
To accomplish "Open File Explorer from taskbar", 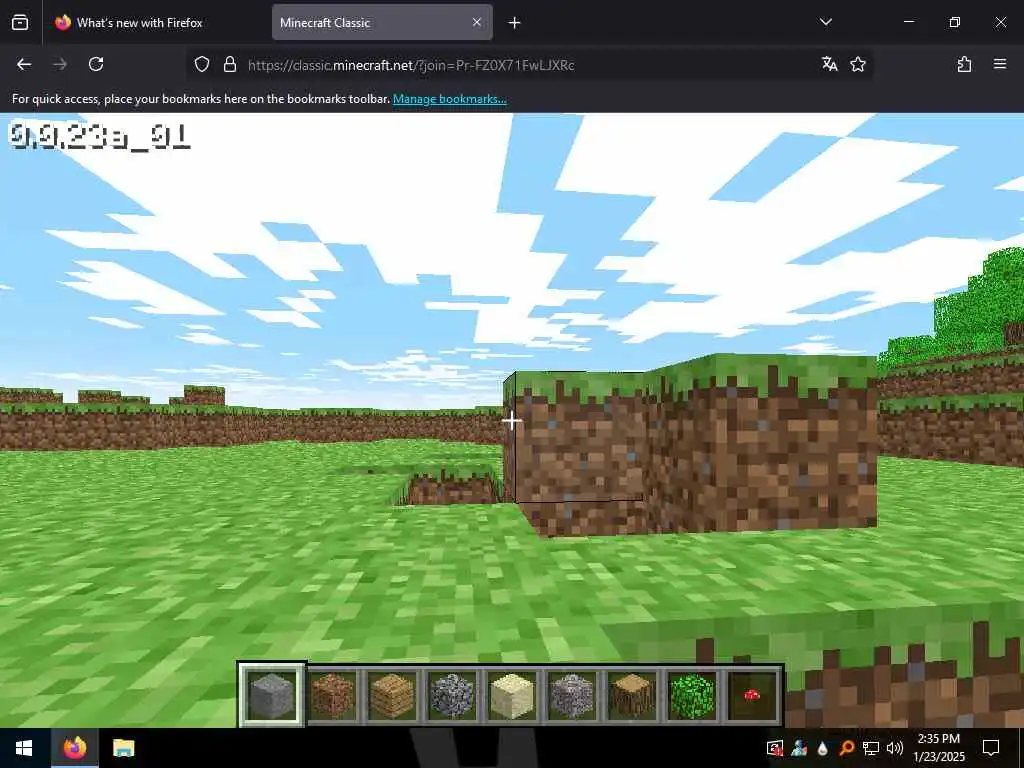I will (x=123, y=748).
